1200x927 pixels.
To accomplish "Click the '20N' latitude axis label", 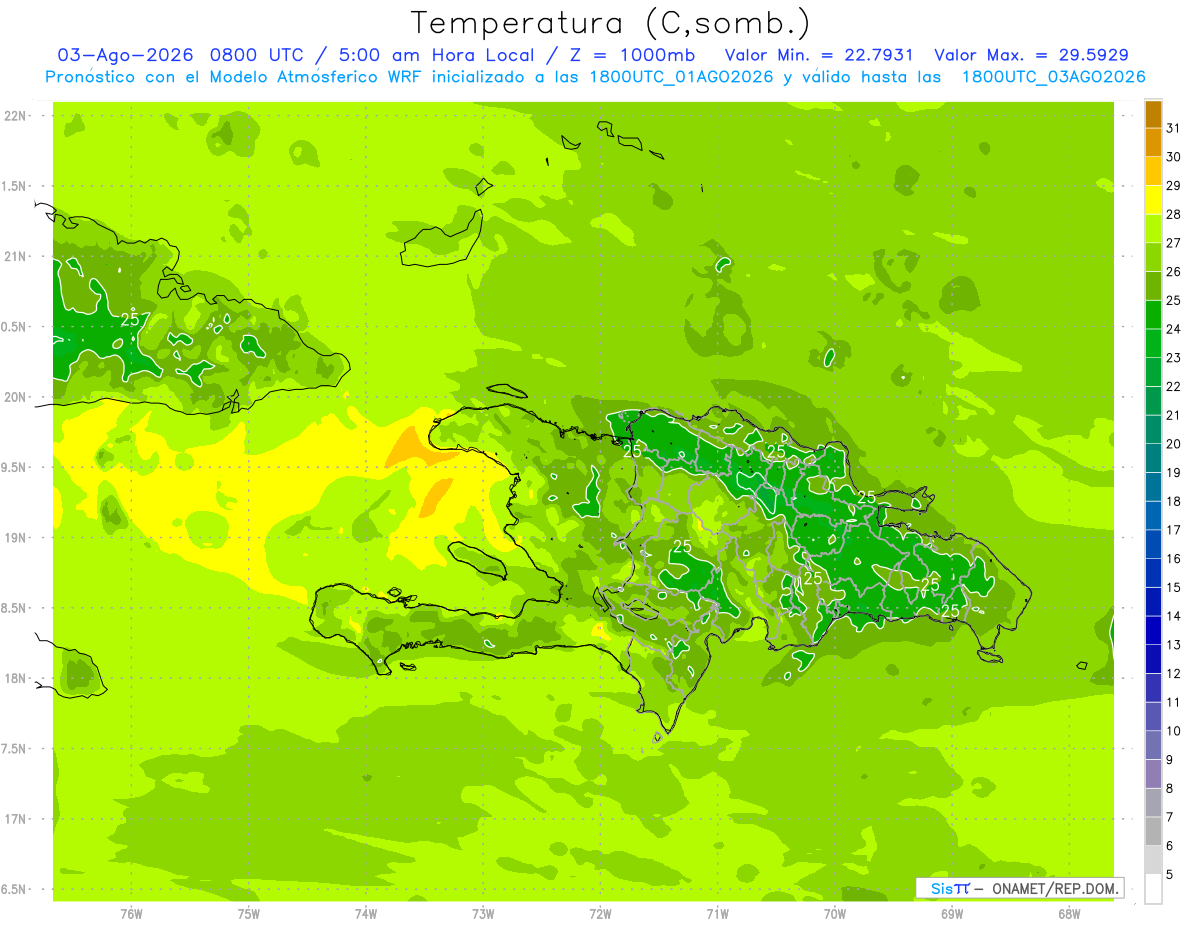I will pos(15,397).
